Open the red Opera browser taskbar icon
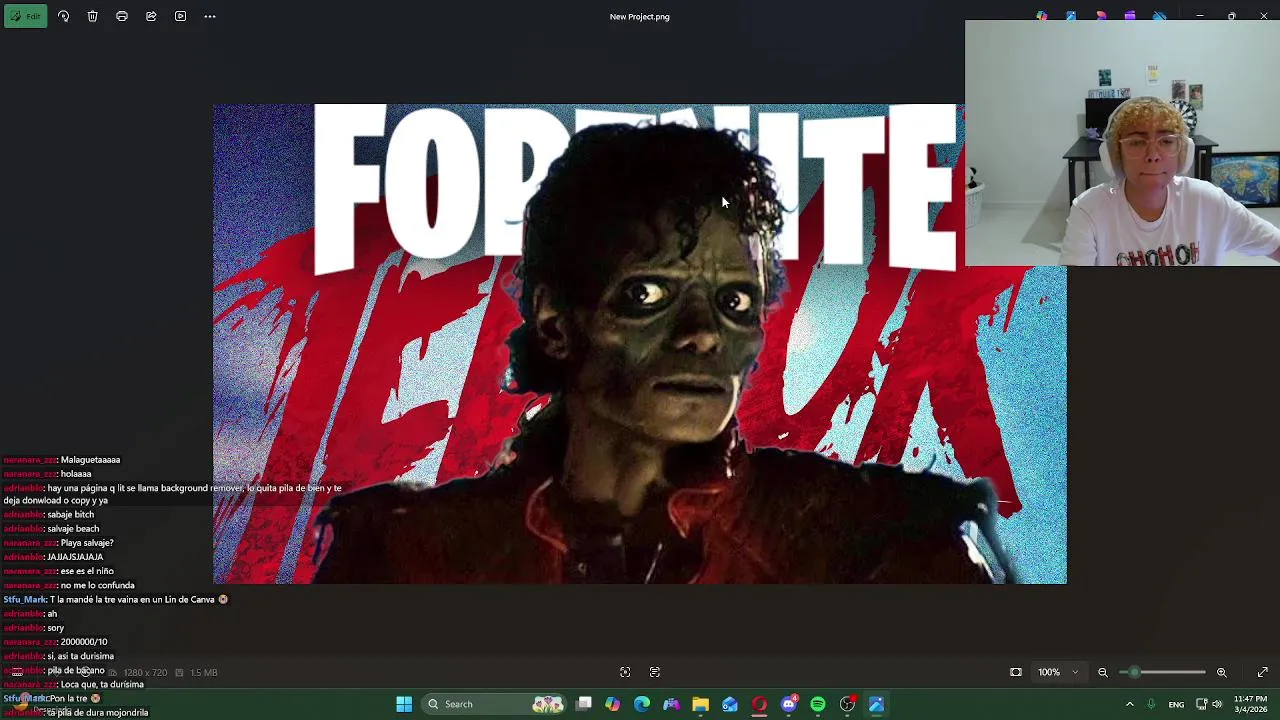 (759, 704)
